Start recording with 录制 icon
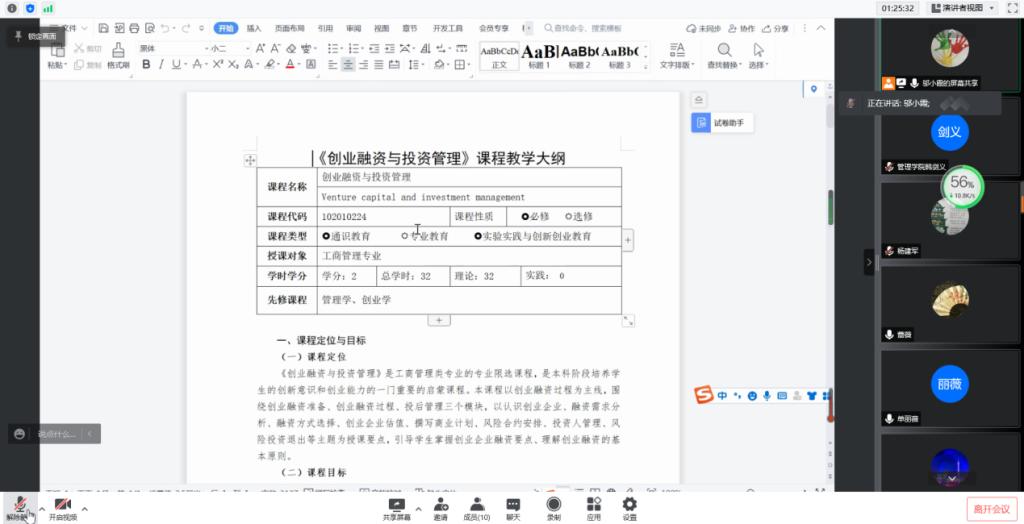The height and width of the screenshot is (524, 1024). click(553, 506)
